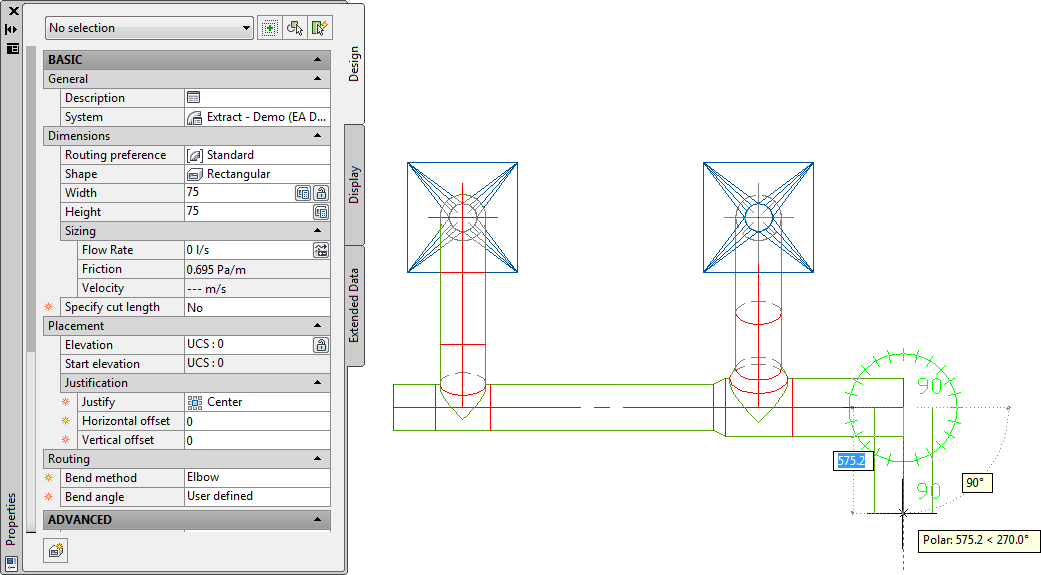The width and height of the screenshot is (1041, 575).
Task: Collapse the Sizing section
Action: coord(317,231)
